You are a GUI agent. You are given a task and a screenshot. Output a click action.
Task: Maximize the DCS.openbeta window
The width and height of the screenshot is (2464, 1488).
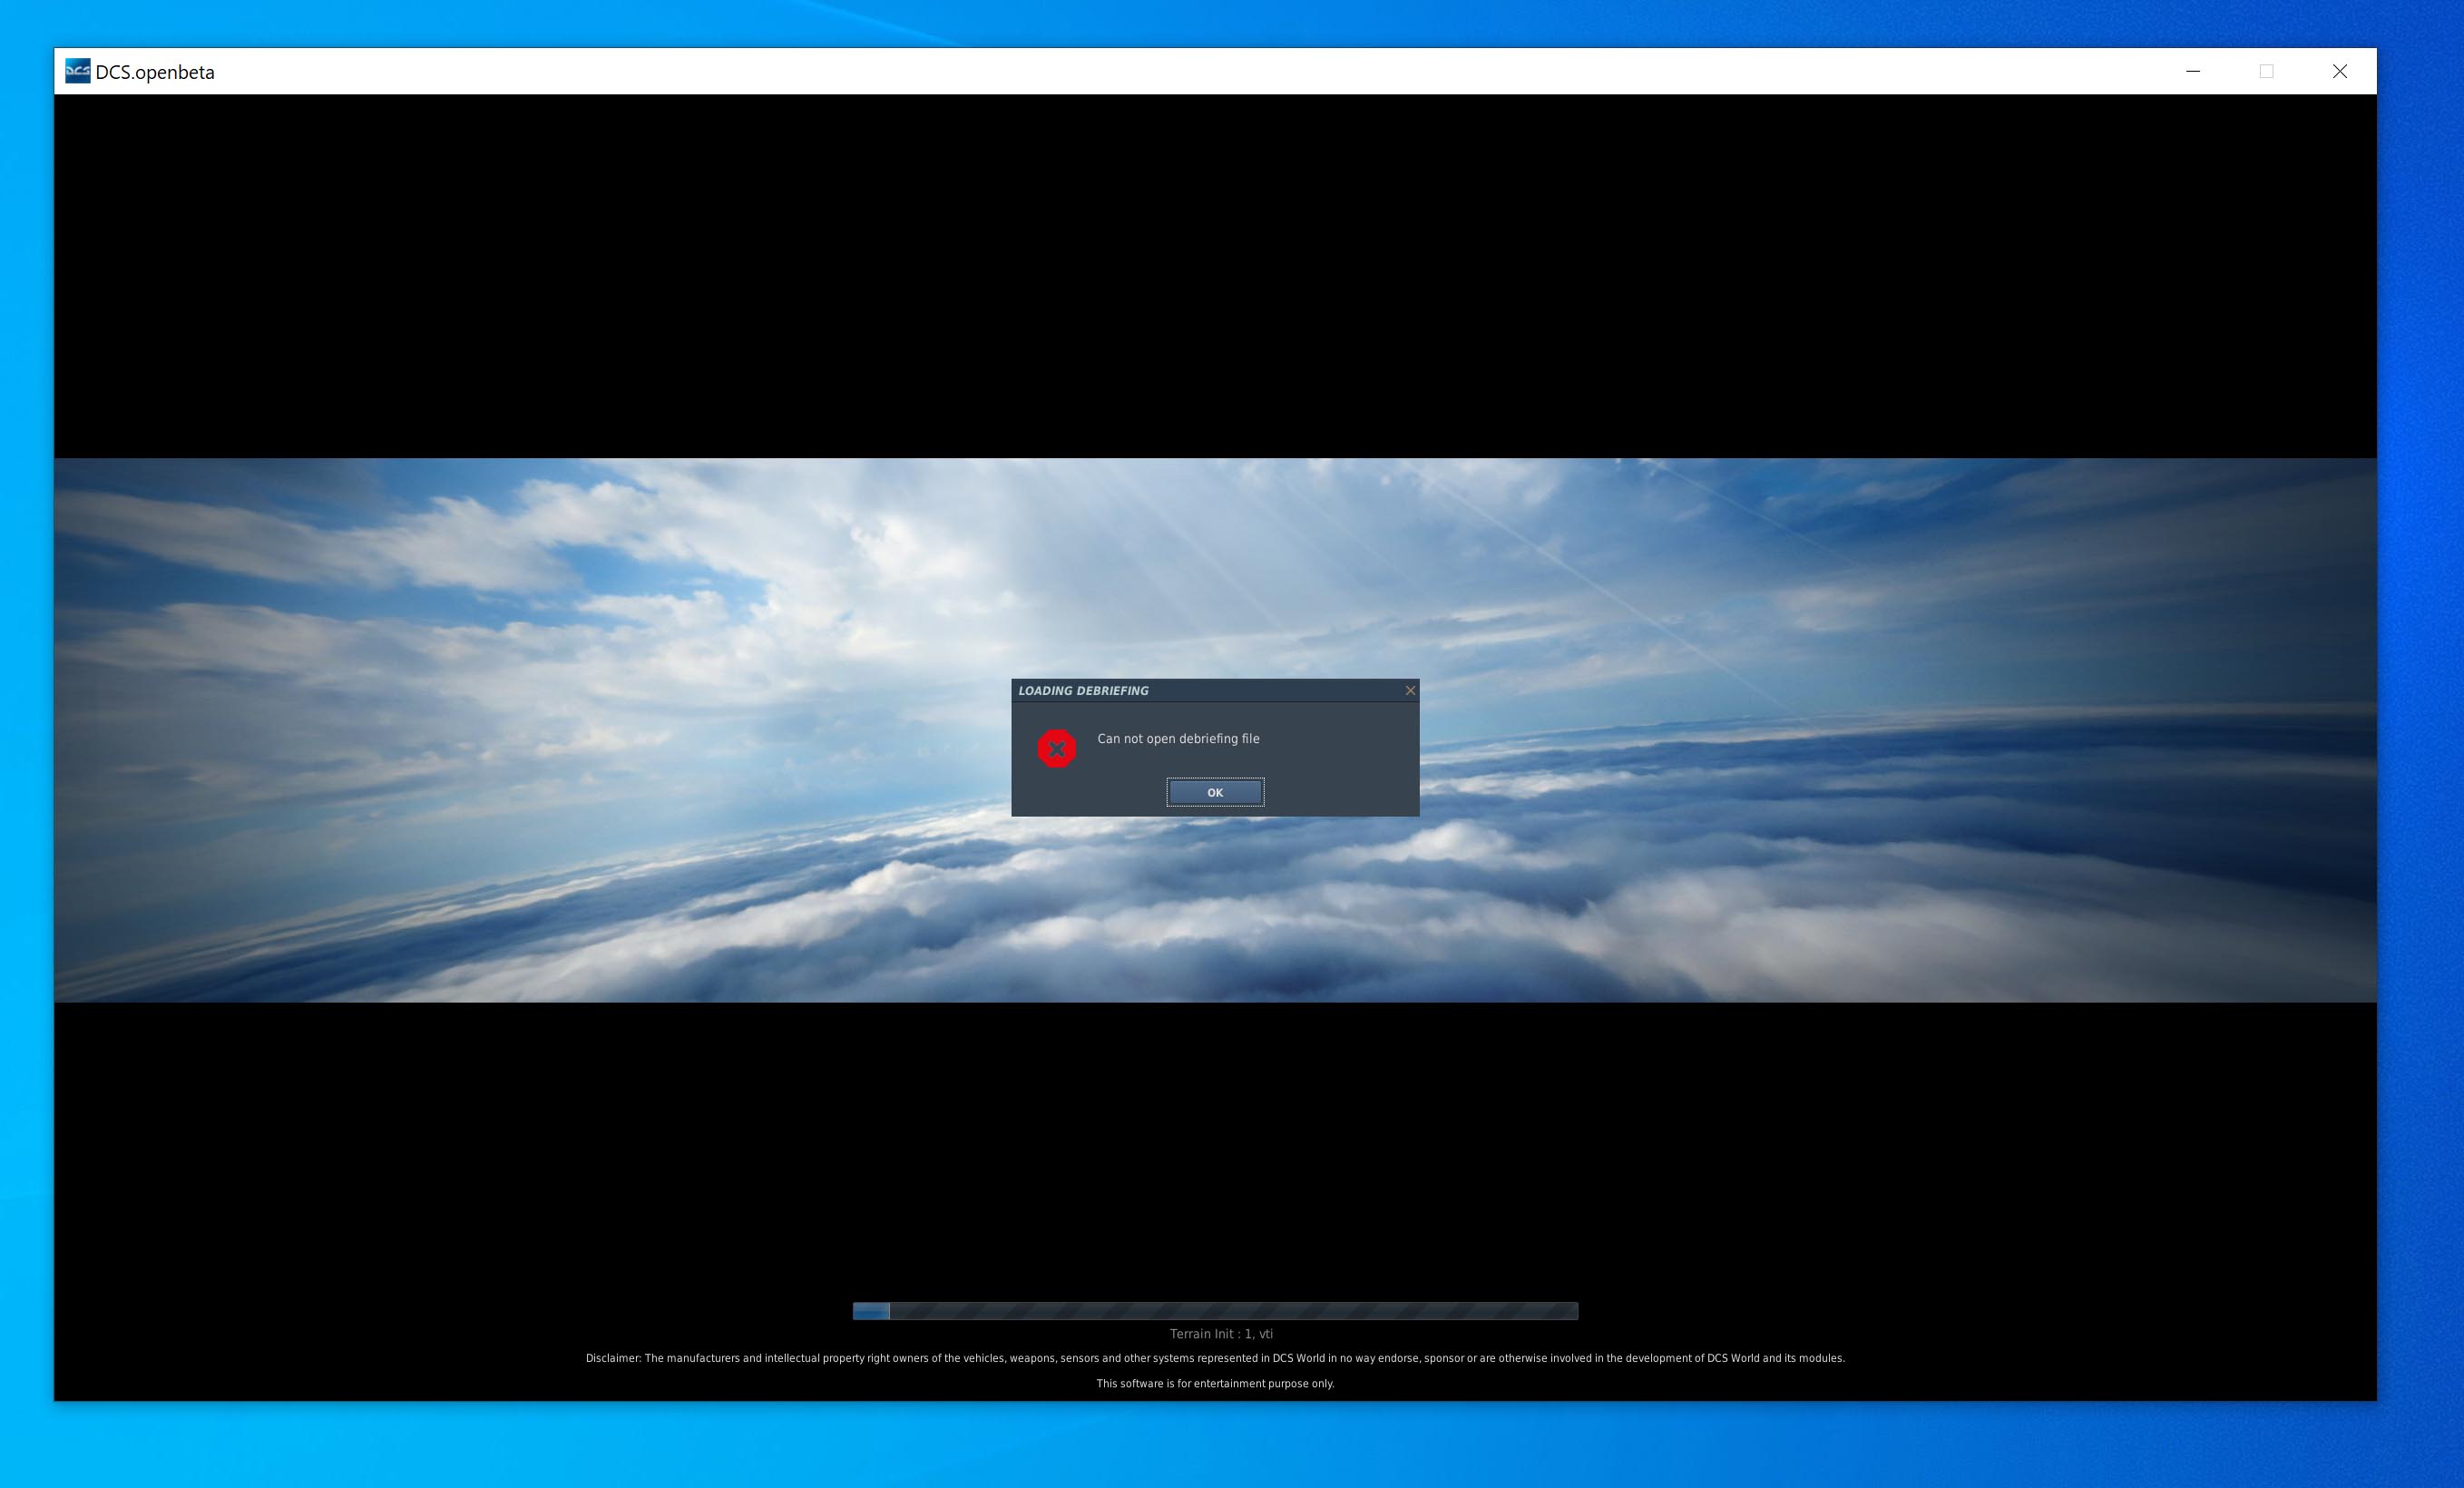click(2266, 71)
